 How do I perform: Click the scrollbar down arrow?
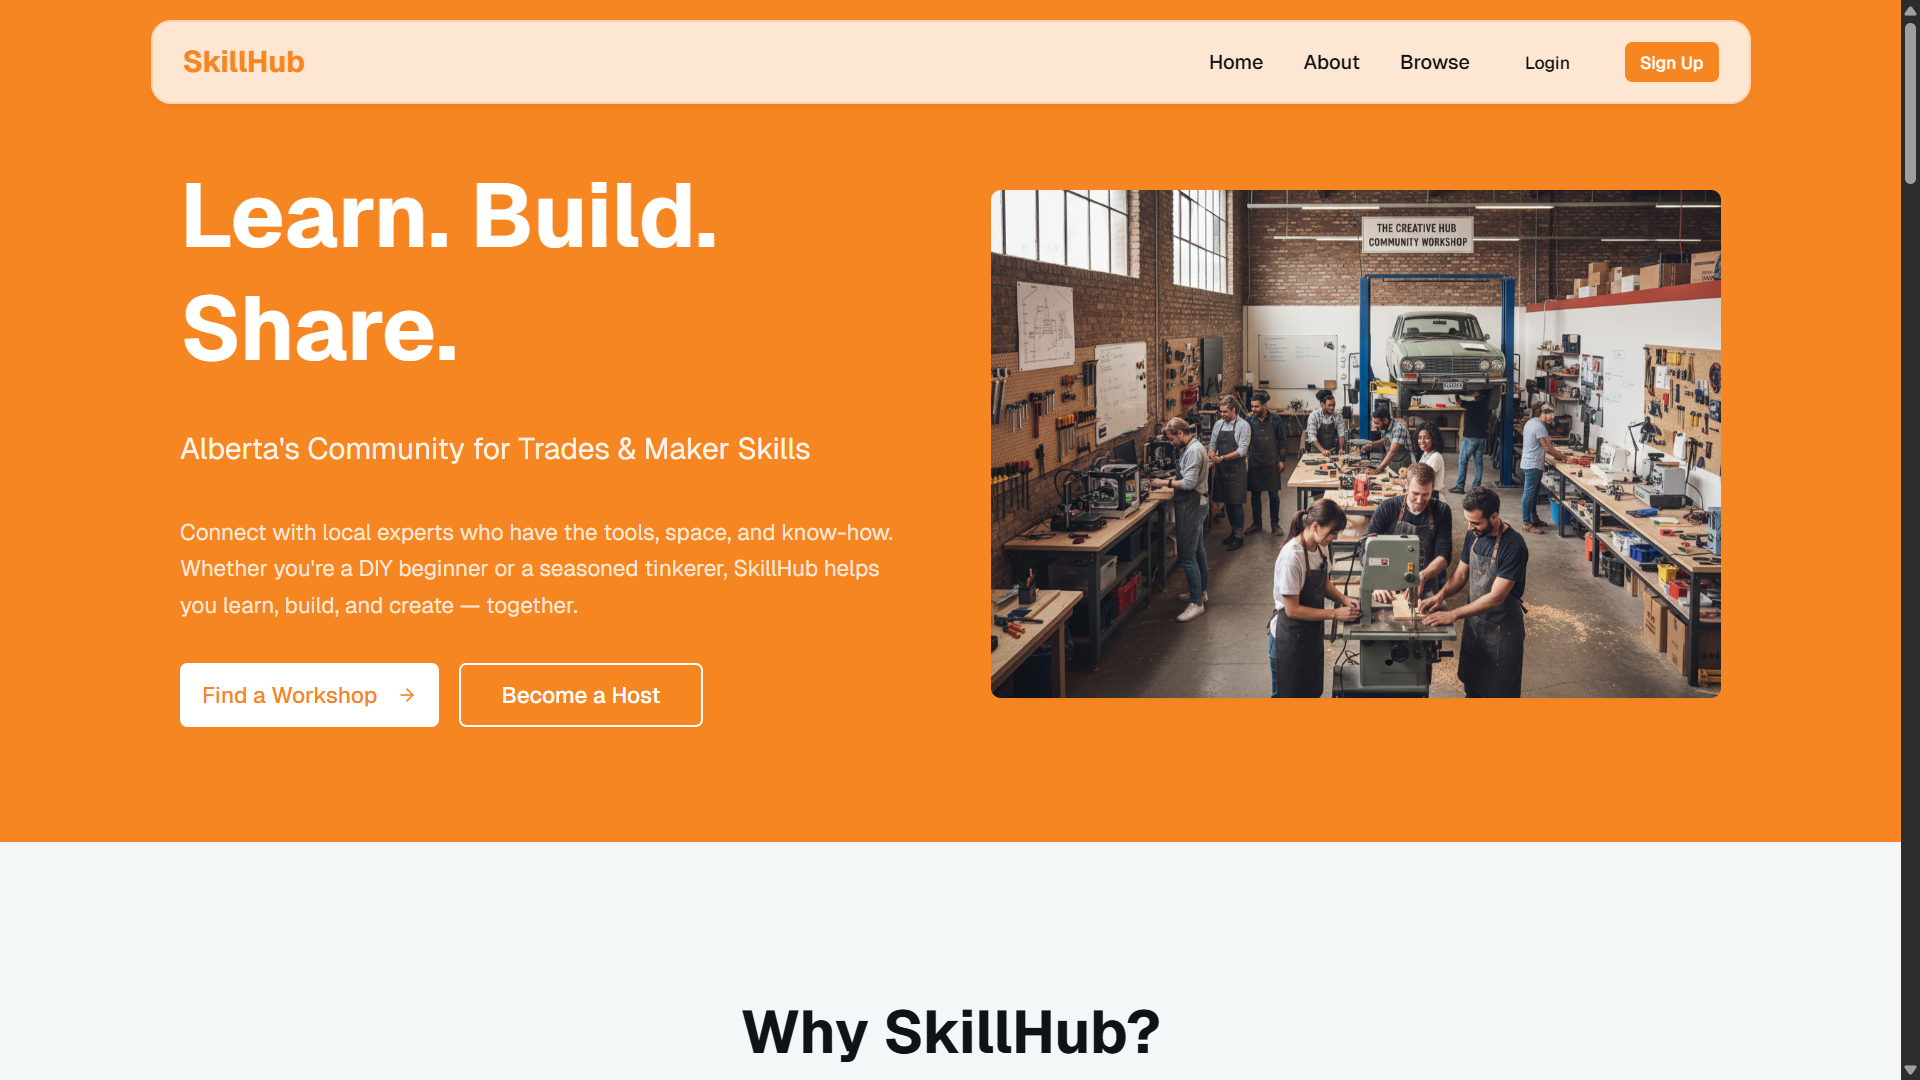coord(1910,1070)
